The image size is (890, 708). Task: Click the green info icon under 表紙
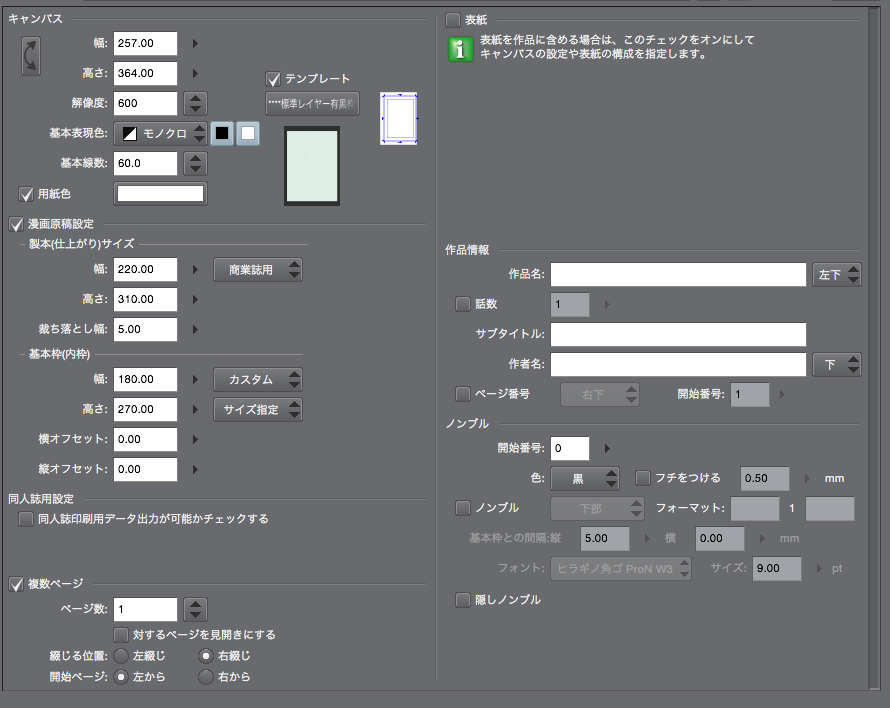point(460,49)
